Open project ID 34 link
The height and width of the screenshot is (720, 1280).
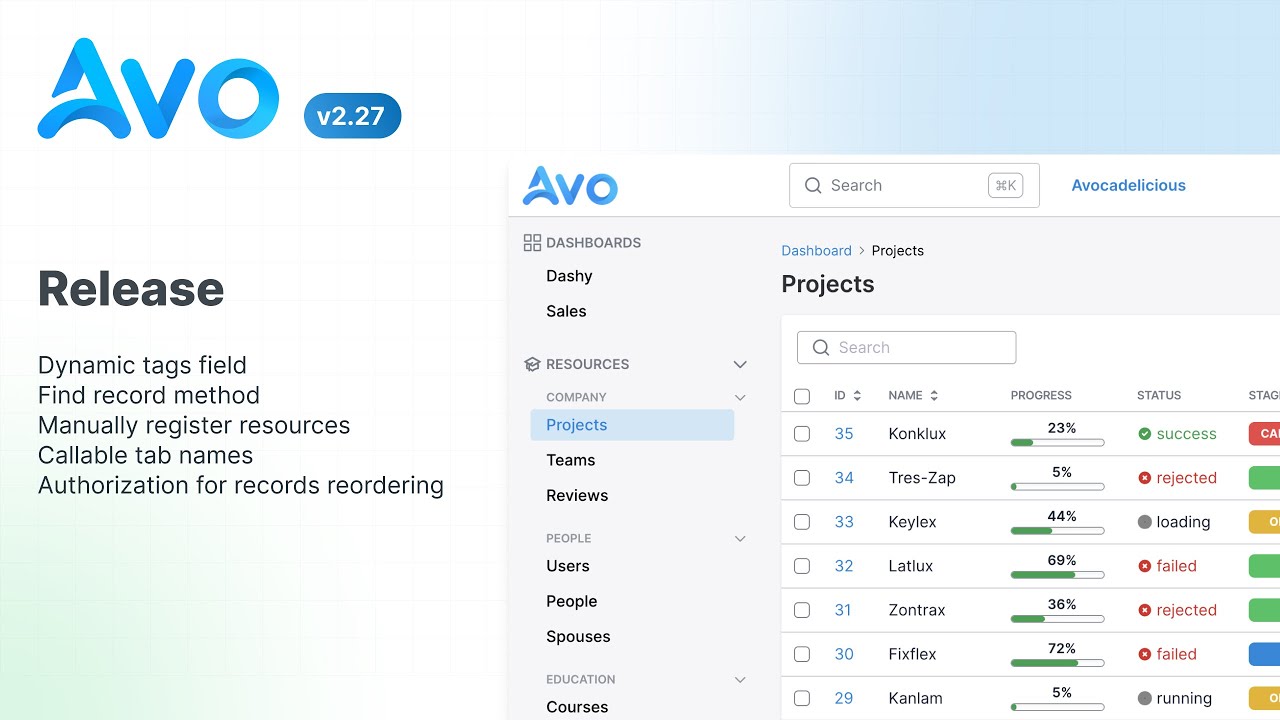844,478
